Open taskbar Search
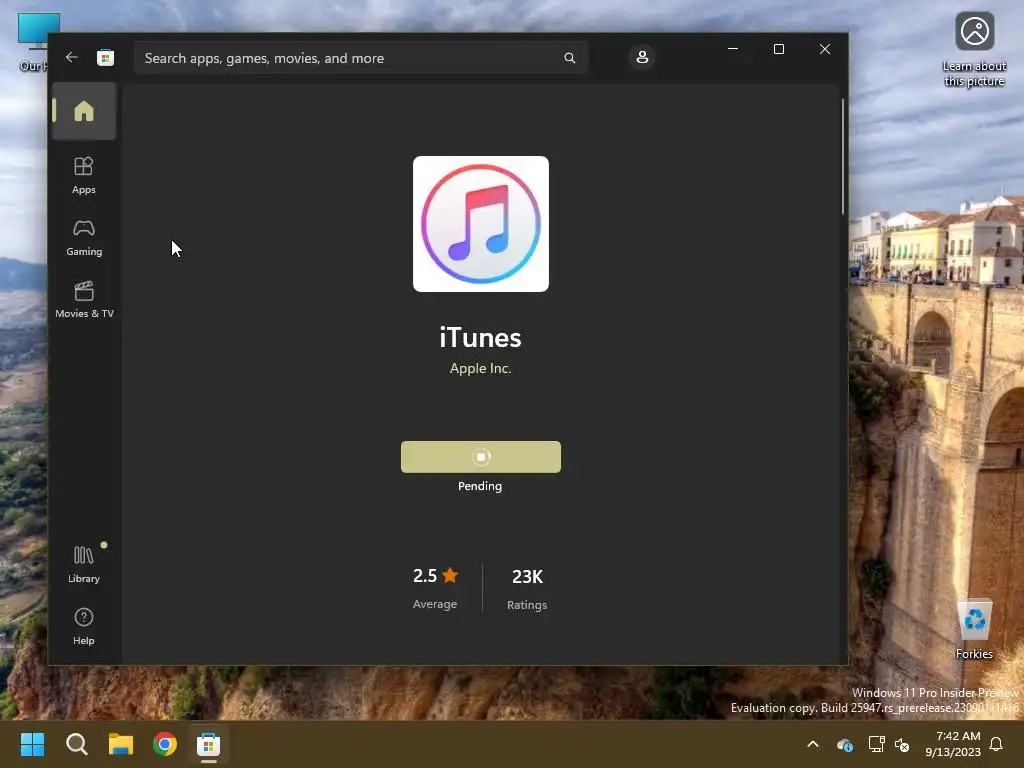This screenshot has width=1024, height=768. [x=76, y=744]
